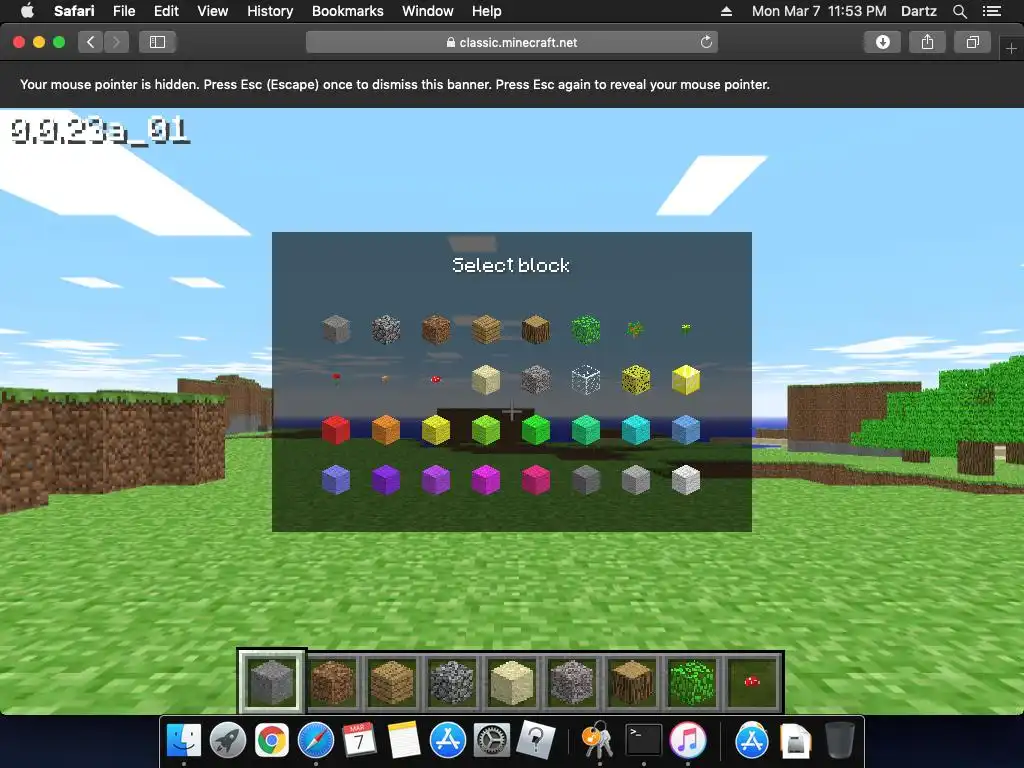Open Spotlight search in the menu bar

tap(959, 11)
